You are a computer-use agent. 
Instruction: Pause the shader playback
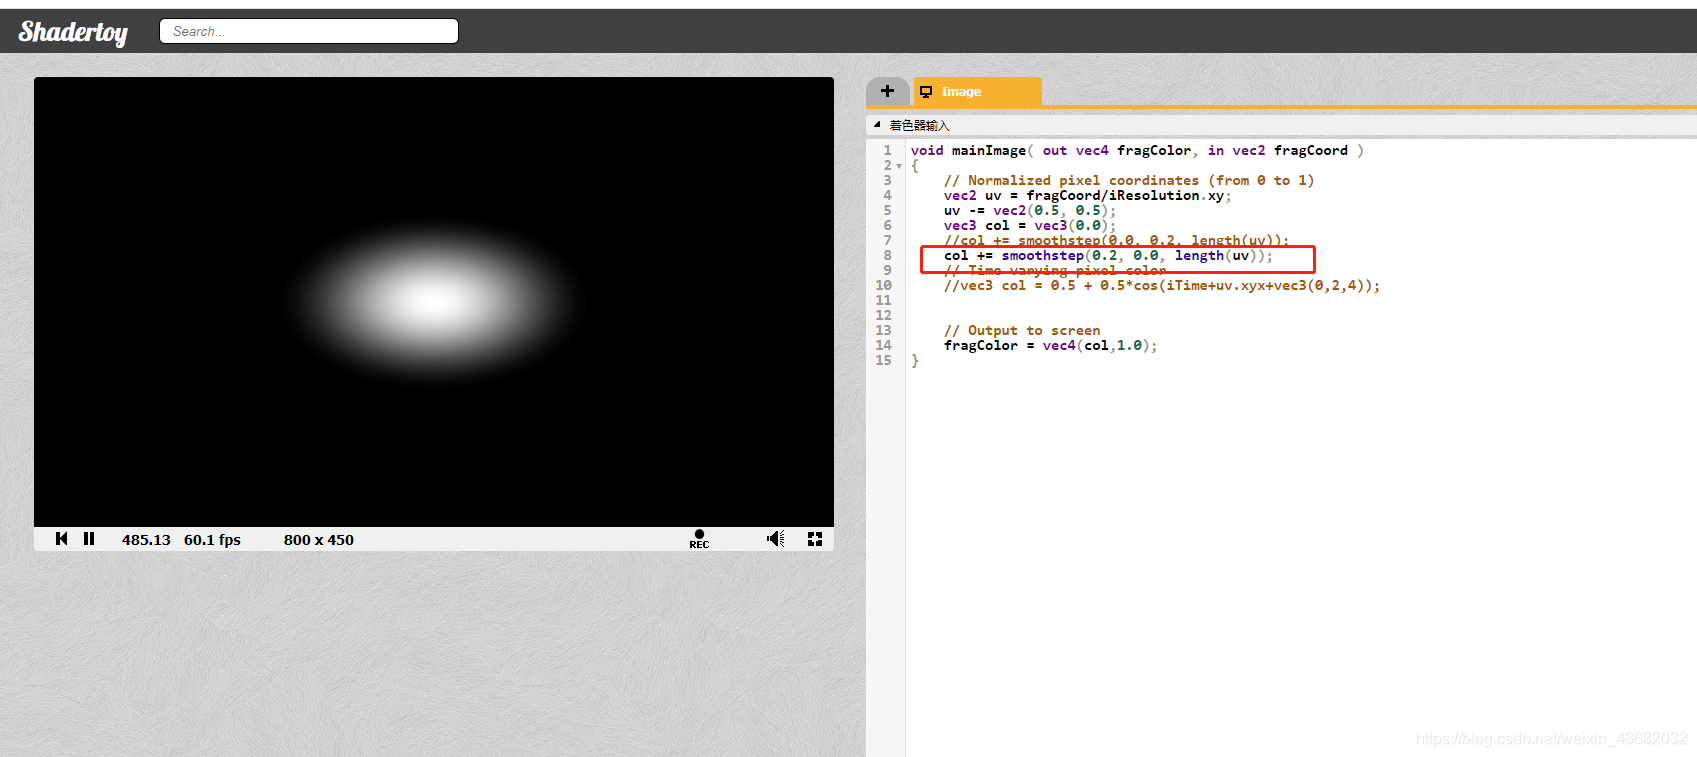coord(89,538)
